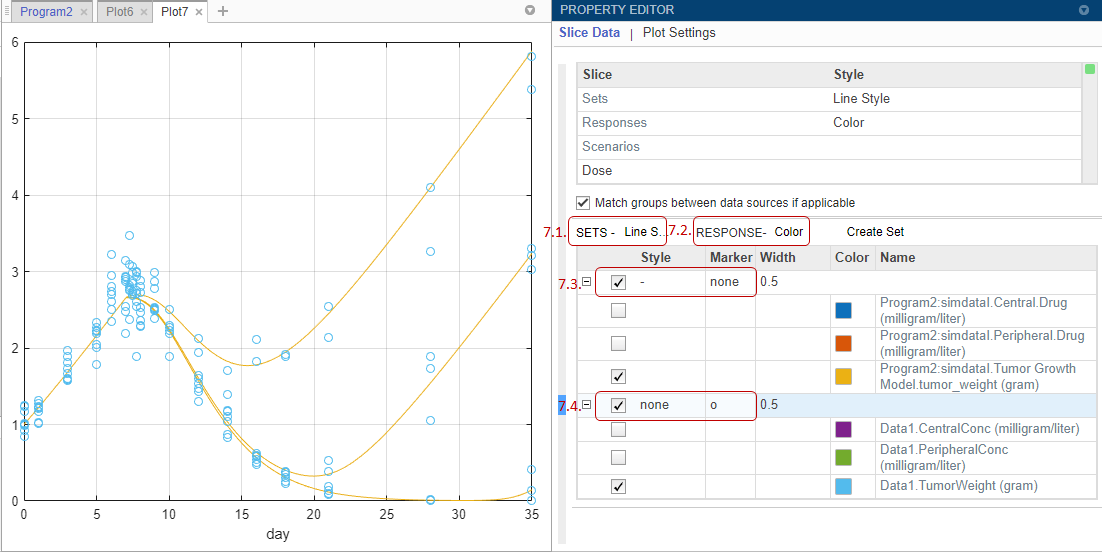Click the SETS - Line Style header

[618, 232]
